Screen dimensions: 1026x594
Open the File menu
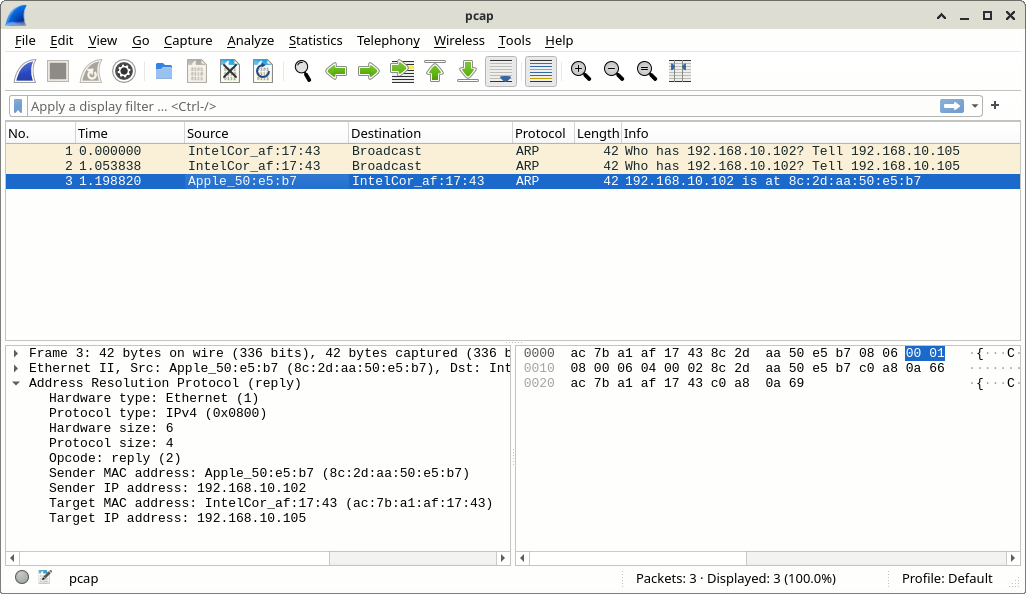tap(25, 41)
